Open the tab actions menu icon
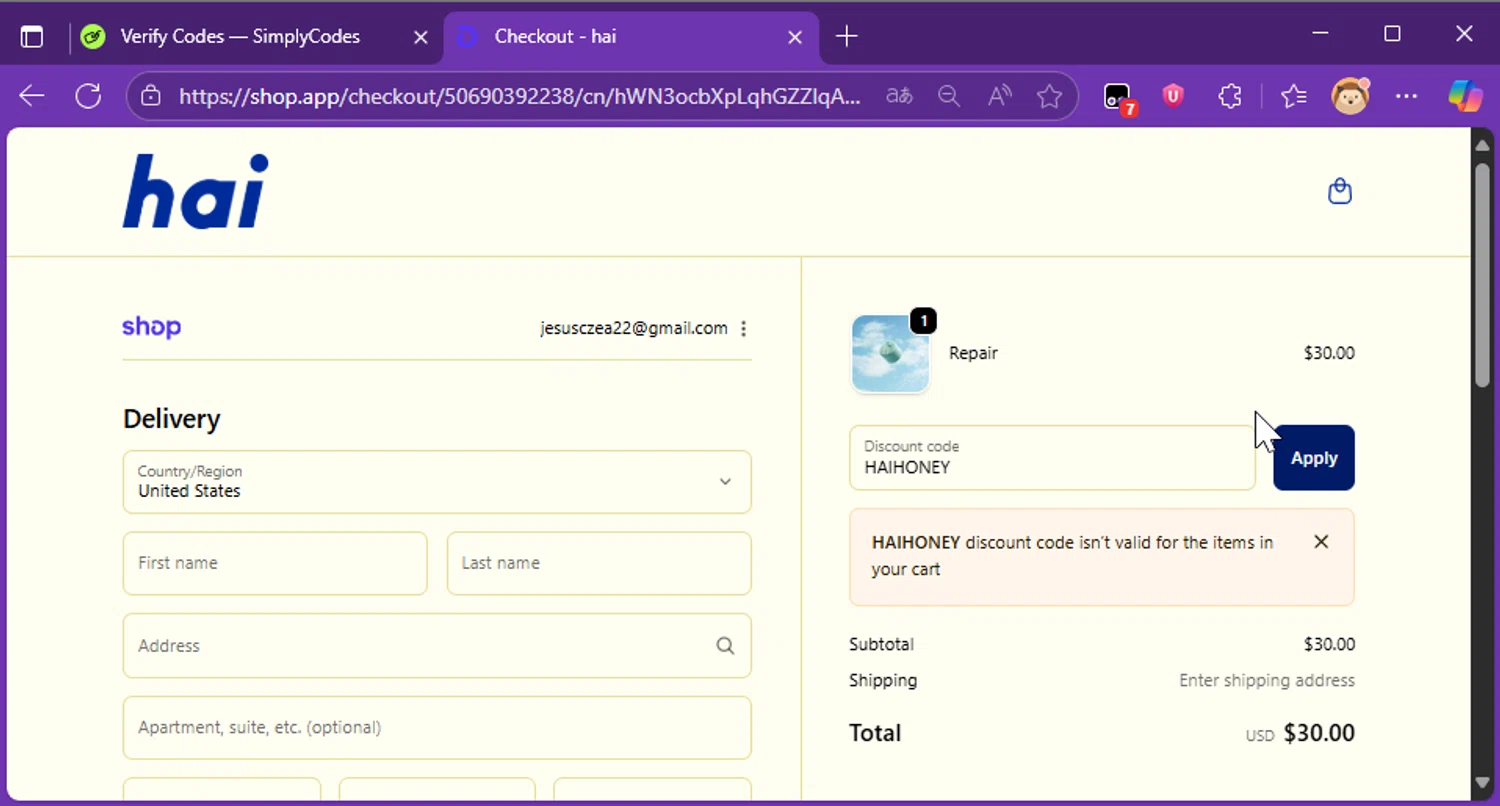 [32, 37]
